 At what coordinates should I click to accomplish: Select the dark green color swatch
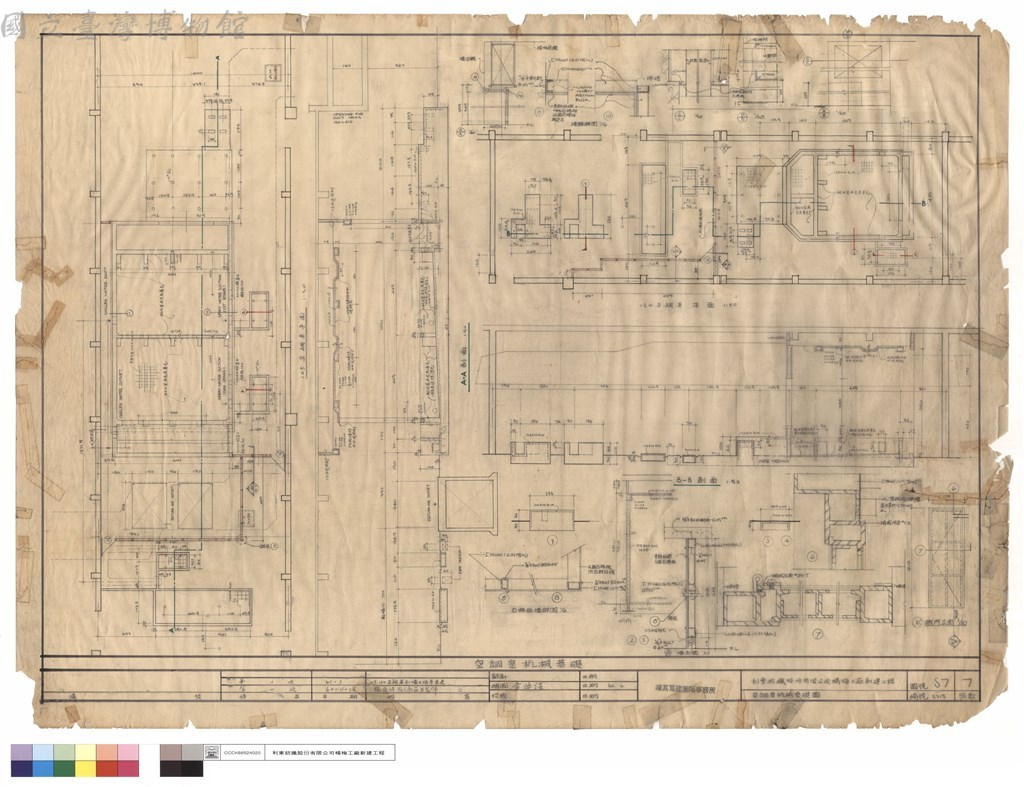[x=64, y=769]
